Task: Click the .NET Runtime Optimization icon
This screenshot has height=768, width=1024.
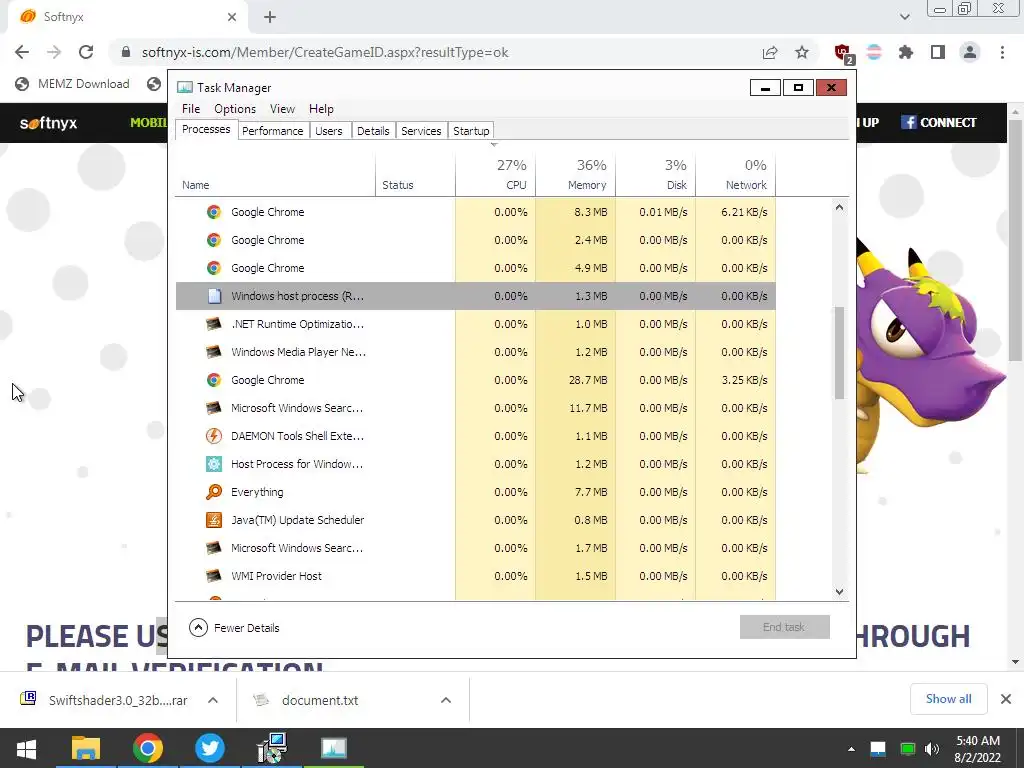Action: (214, 324)
